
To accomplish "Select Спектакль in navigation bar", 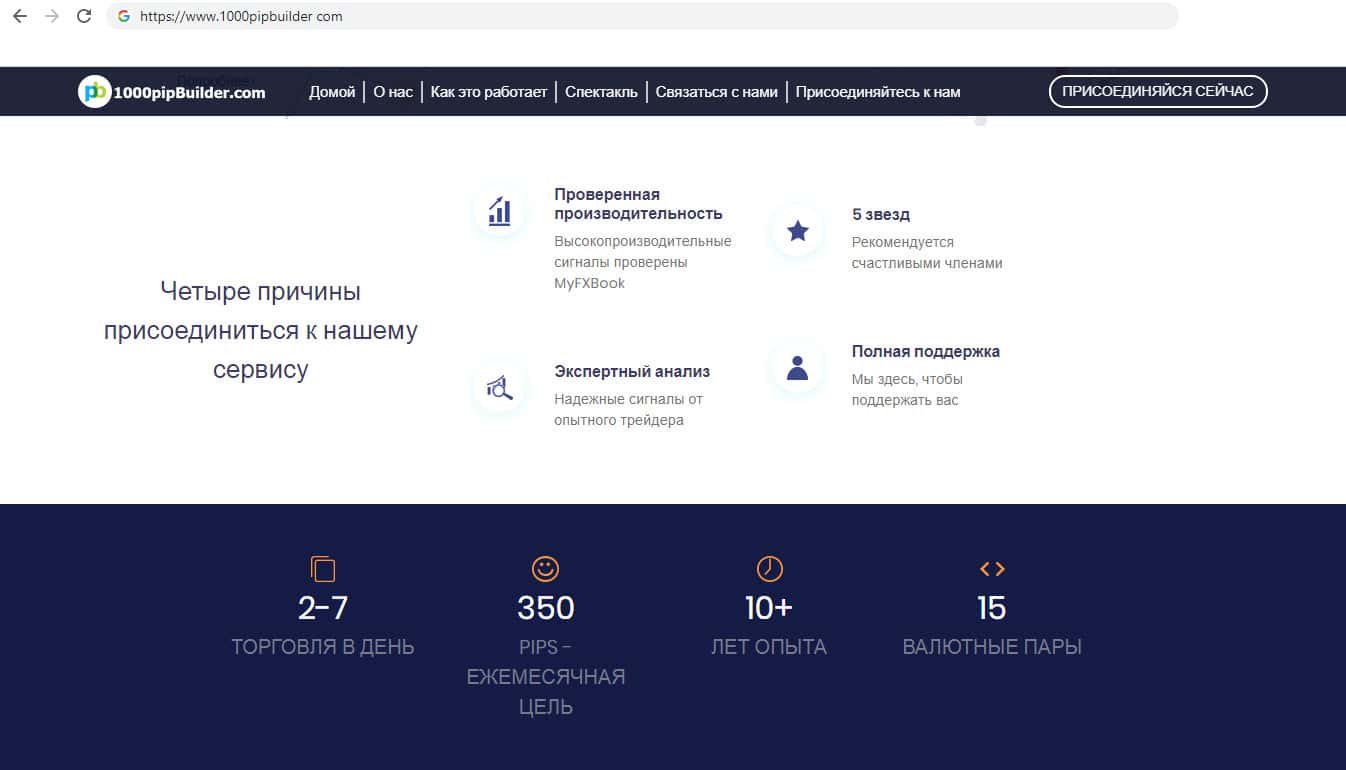I will click(601, 92).
